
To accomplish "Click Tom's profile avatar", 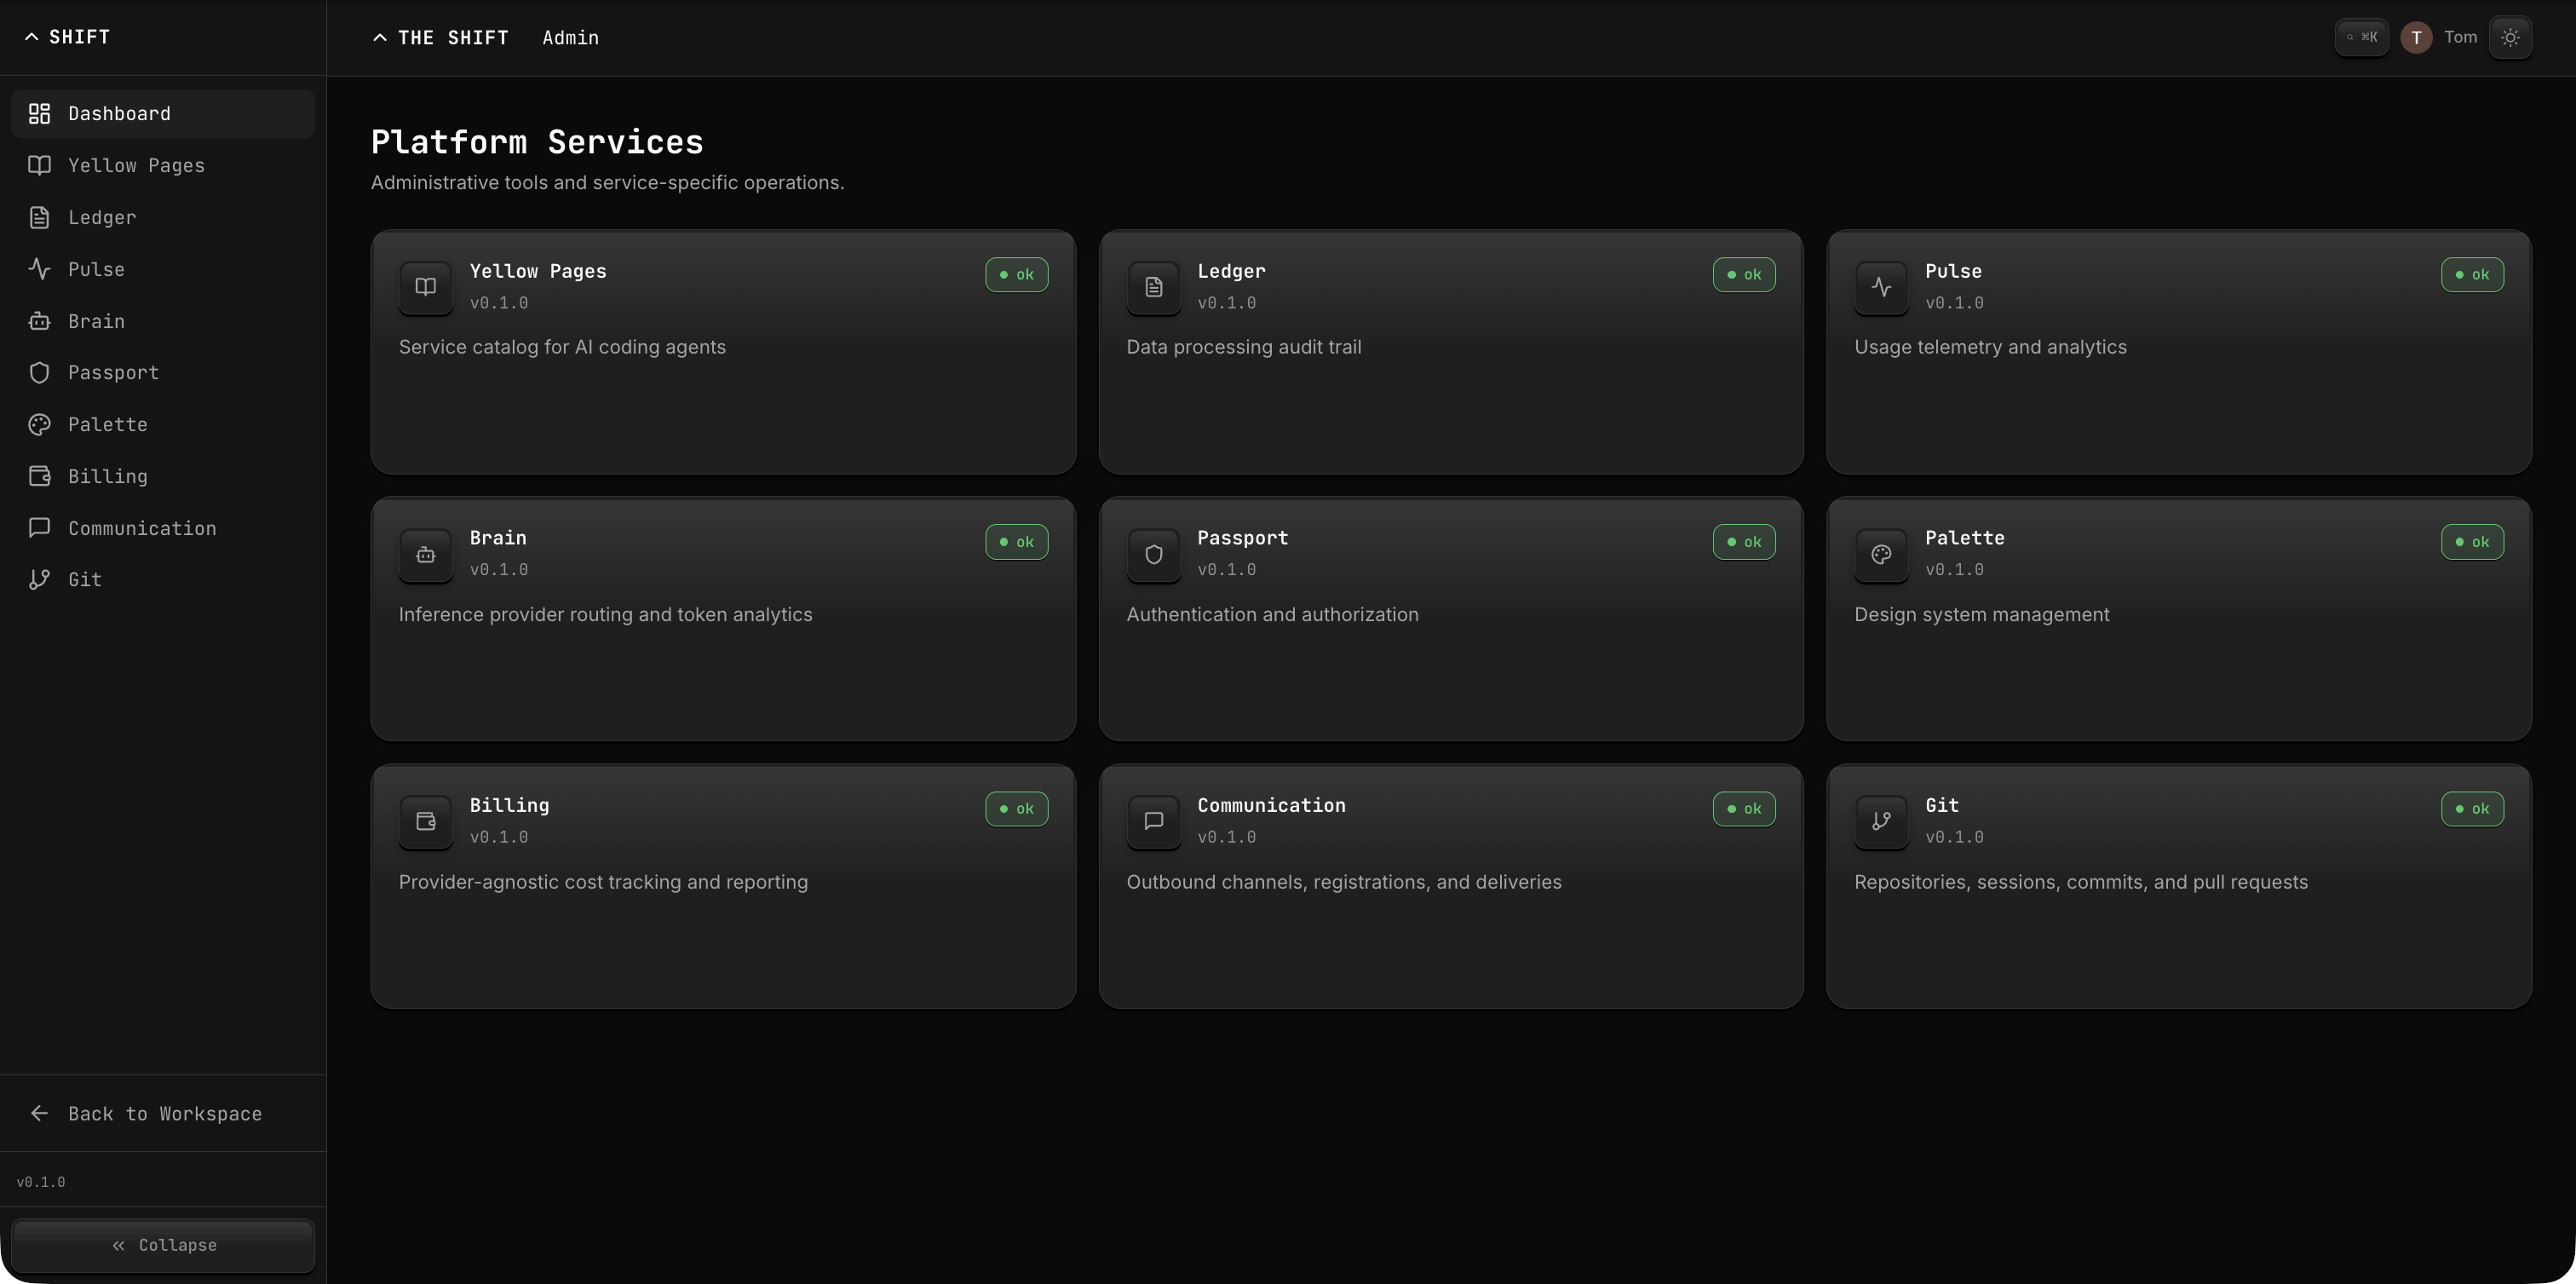I will [2415, 37].
